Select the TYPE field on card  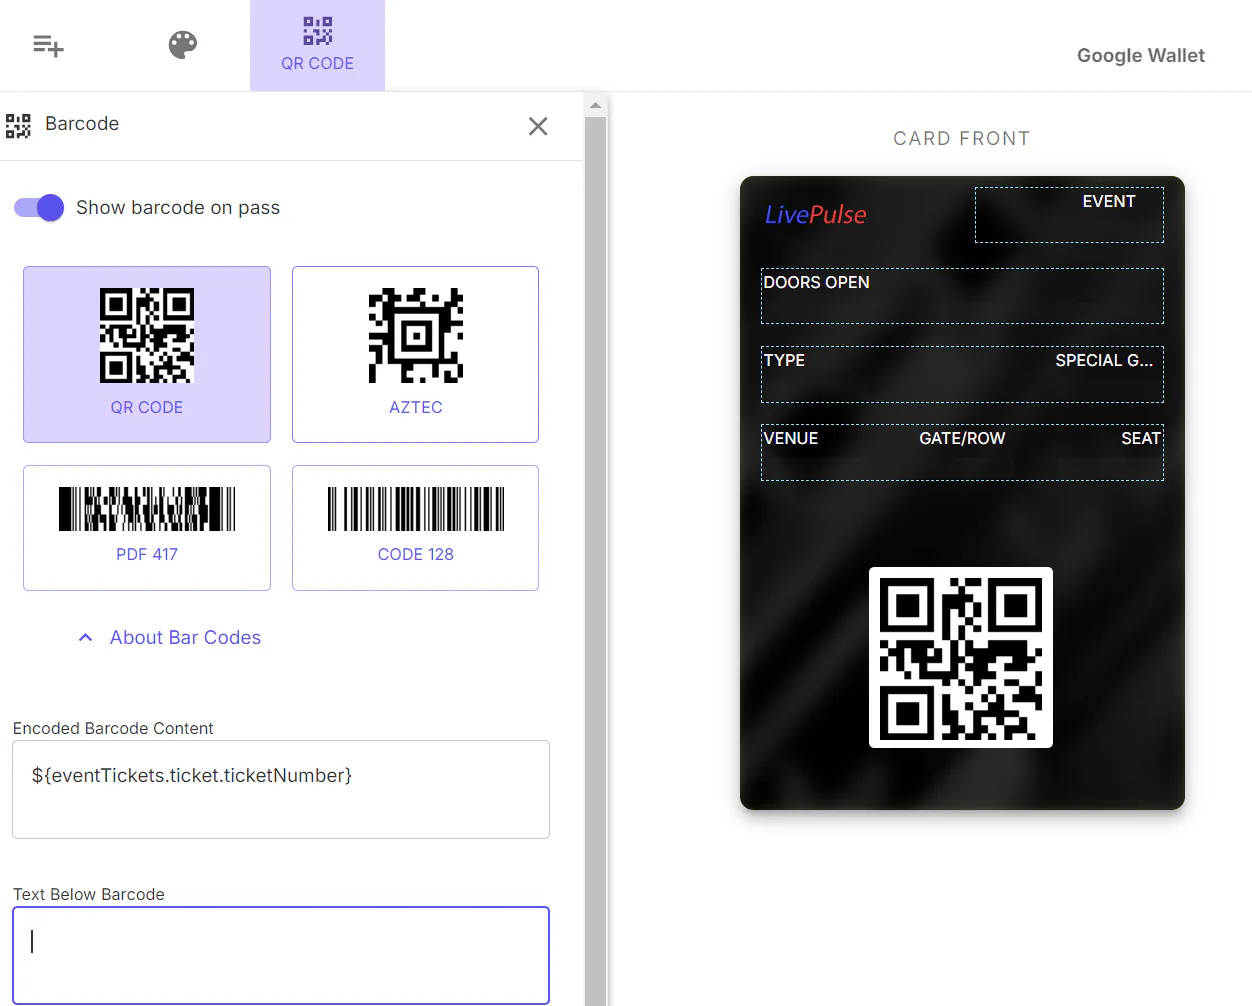[x=784, y=360]
